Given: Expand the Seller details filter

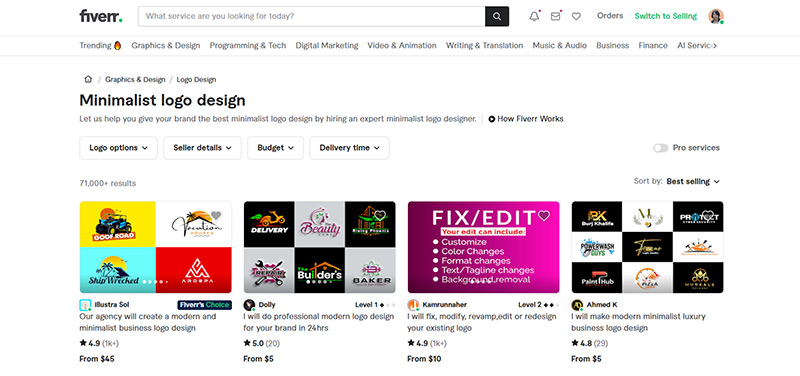Looking at the screenshot, I should point(203,148).
